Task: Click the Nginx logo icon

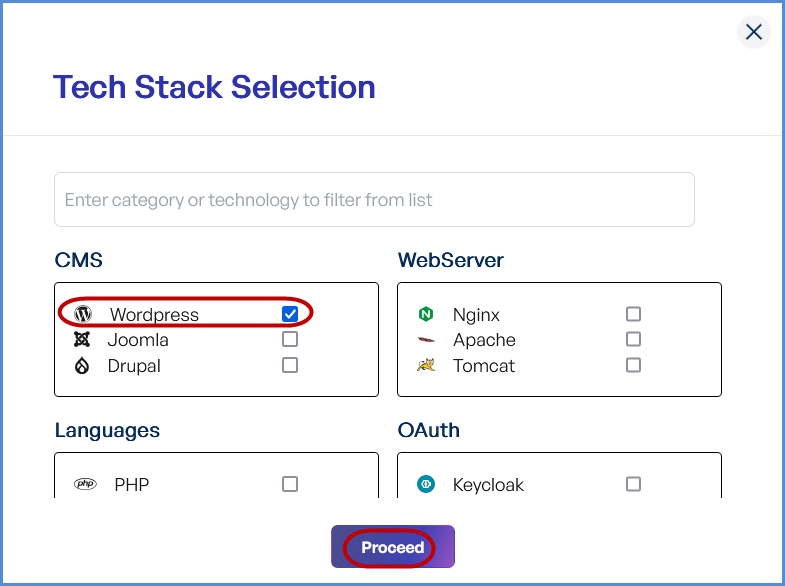Action: (x=426, y=314)
